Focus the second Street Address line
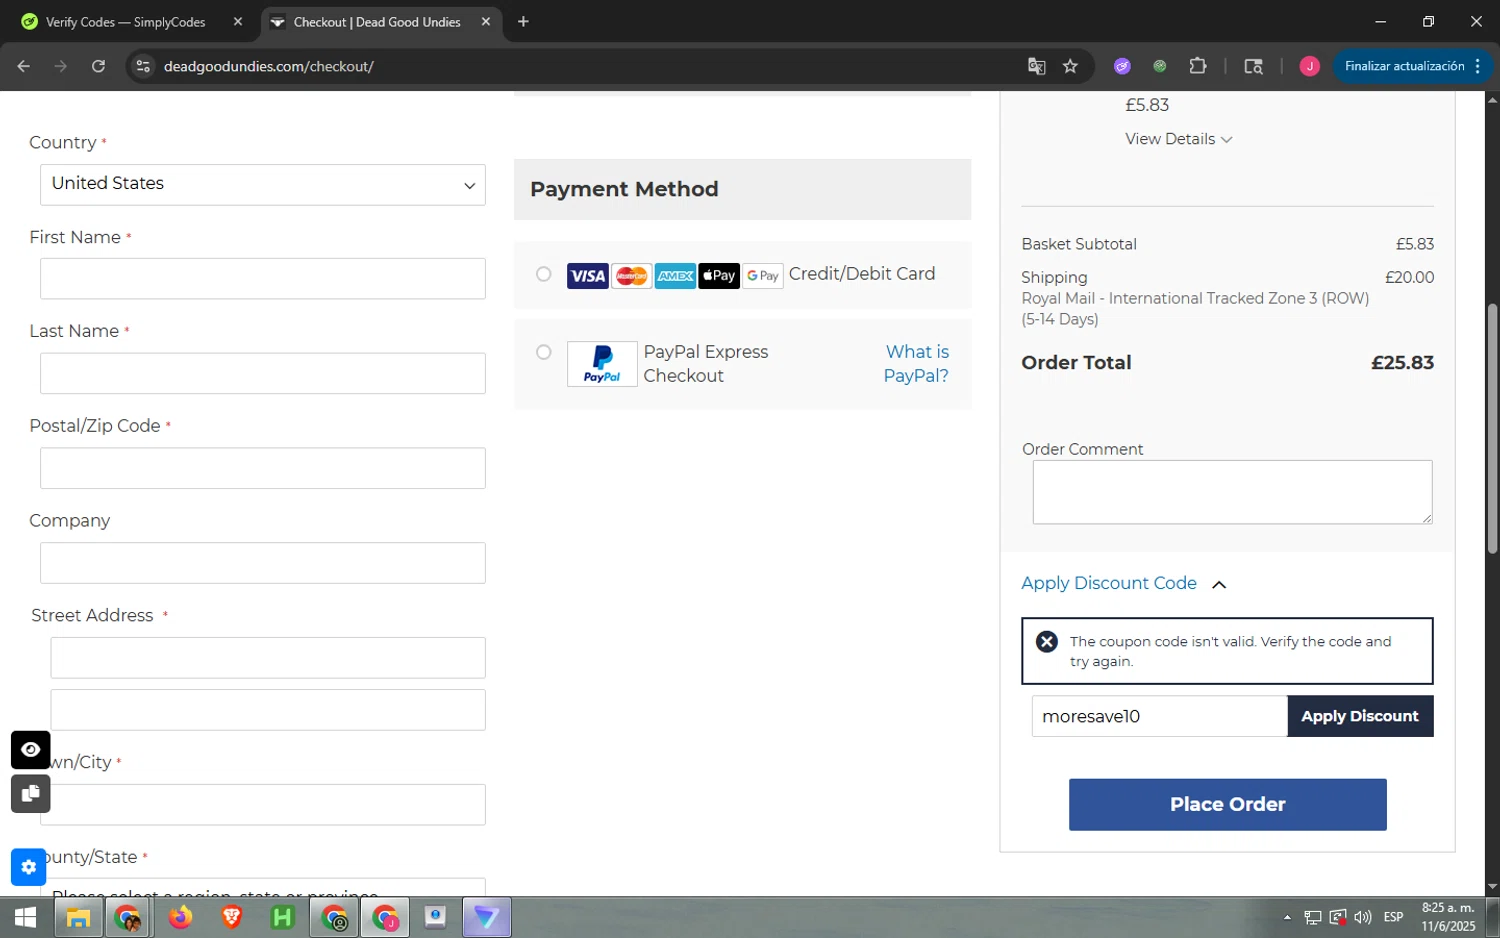The height and width of the screenshot is (938, 1500). (268, 710)
